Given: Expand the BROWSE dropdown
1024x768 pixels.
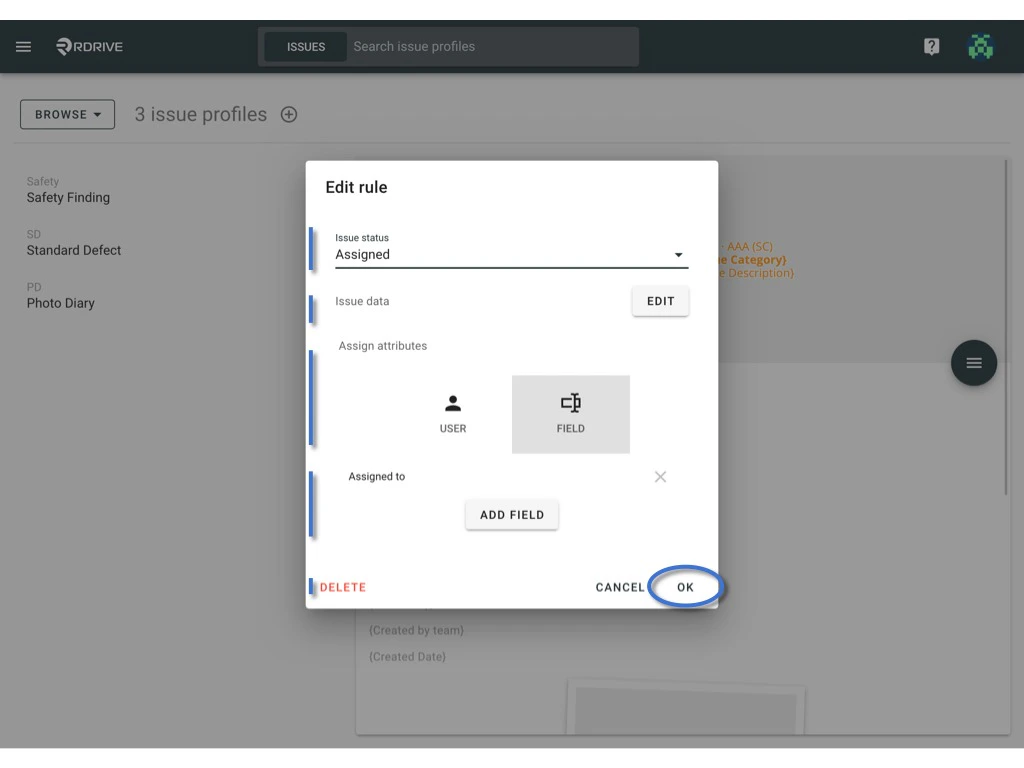Looking at the screenshot, I should [67, 114].
